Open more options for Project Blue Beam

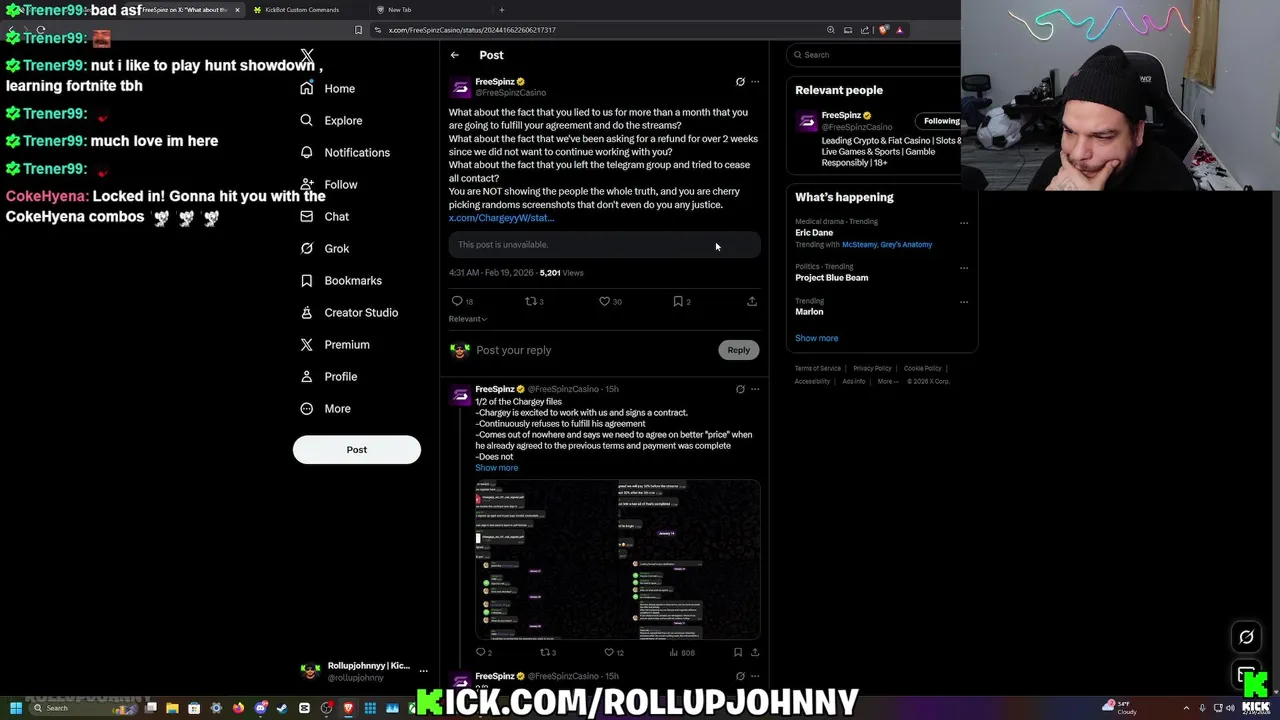pos(964,268)
